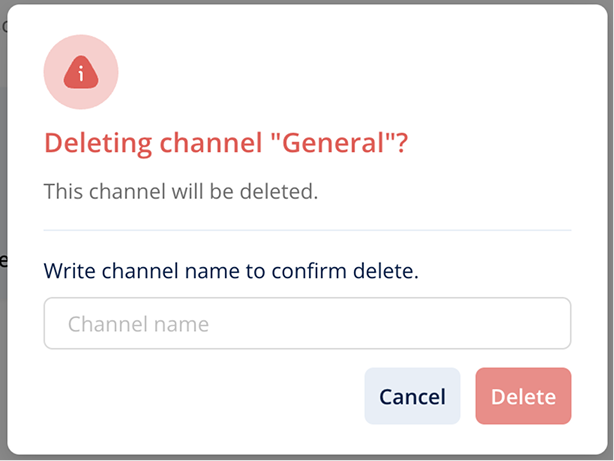Cancel the channel deletion

click(412, 396)
